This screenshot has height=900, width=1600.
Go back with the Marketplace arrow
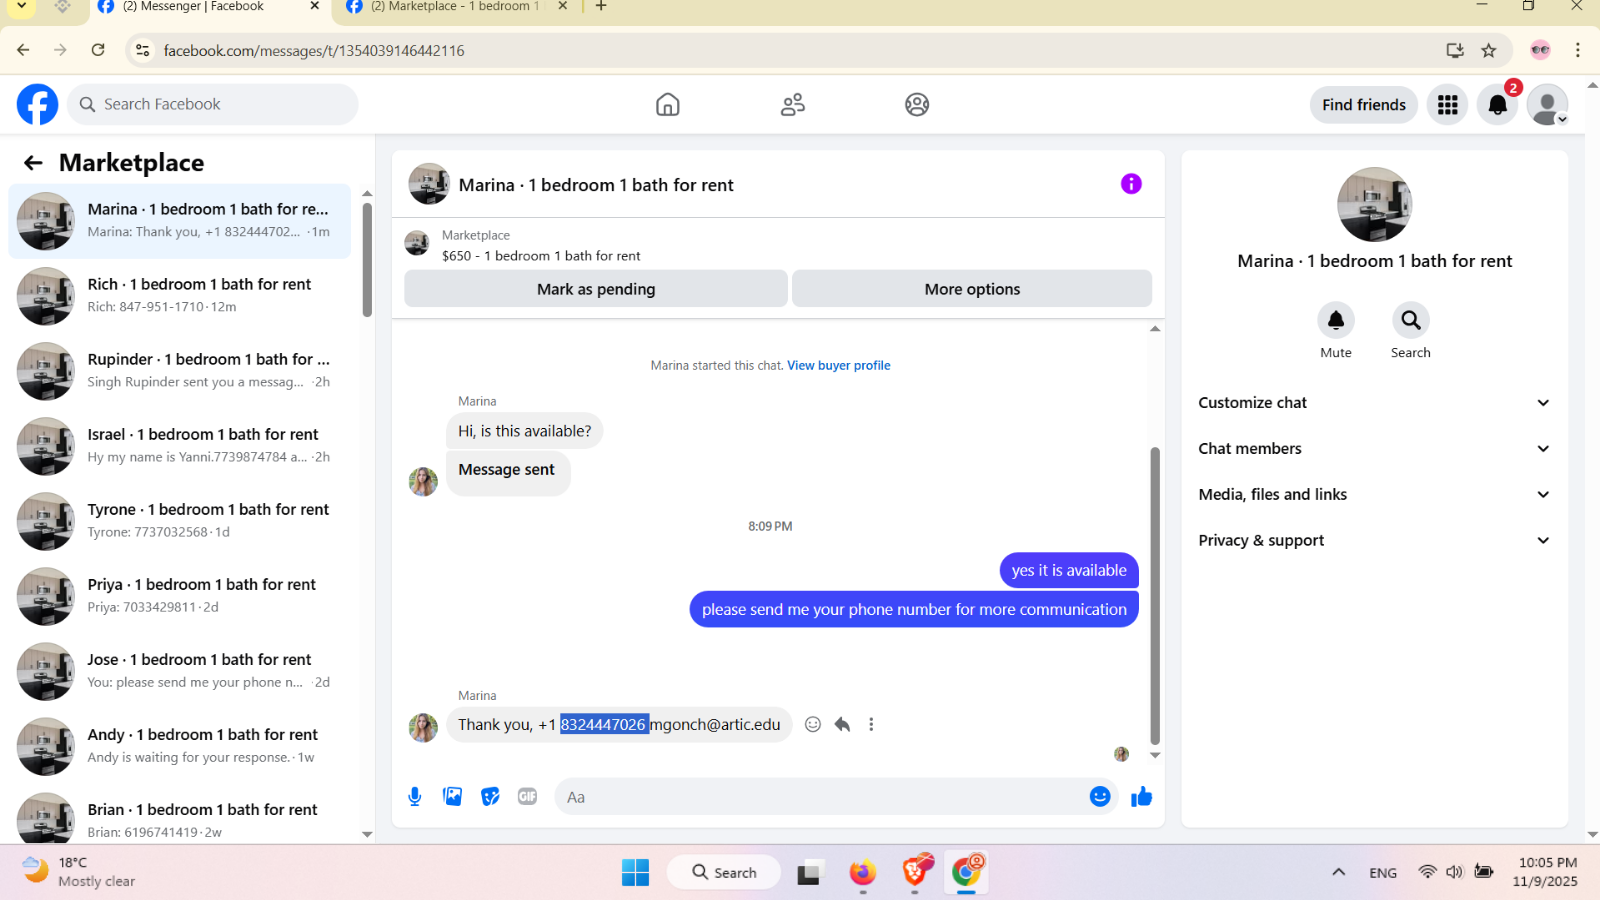coord(33,163)
